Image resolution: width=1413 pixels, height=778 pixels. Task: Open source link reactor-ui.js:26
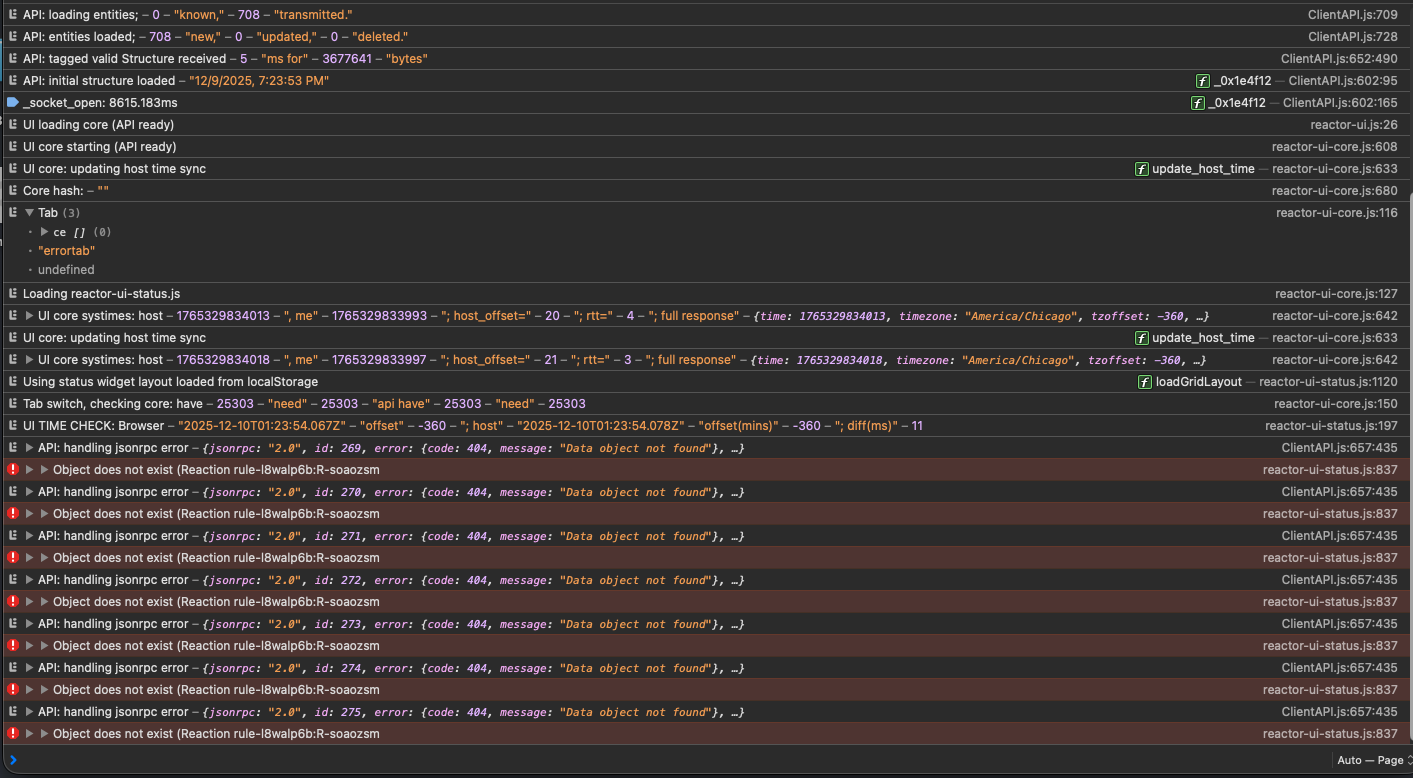pos(1353,125)
